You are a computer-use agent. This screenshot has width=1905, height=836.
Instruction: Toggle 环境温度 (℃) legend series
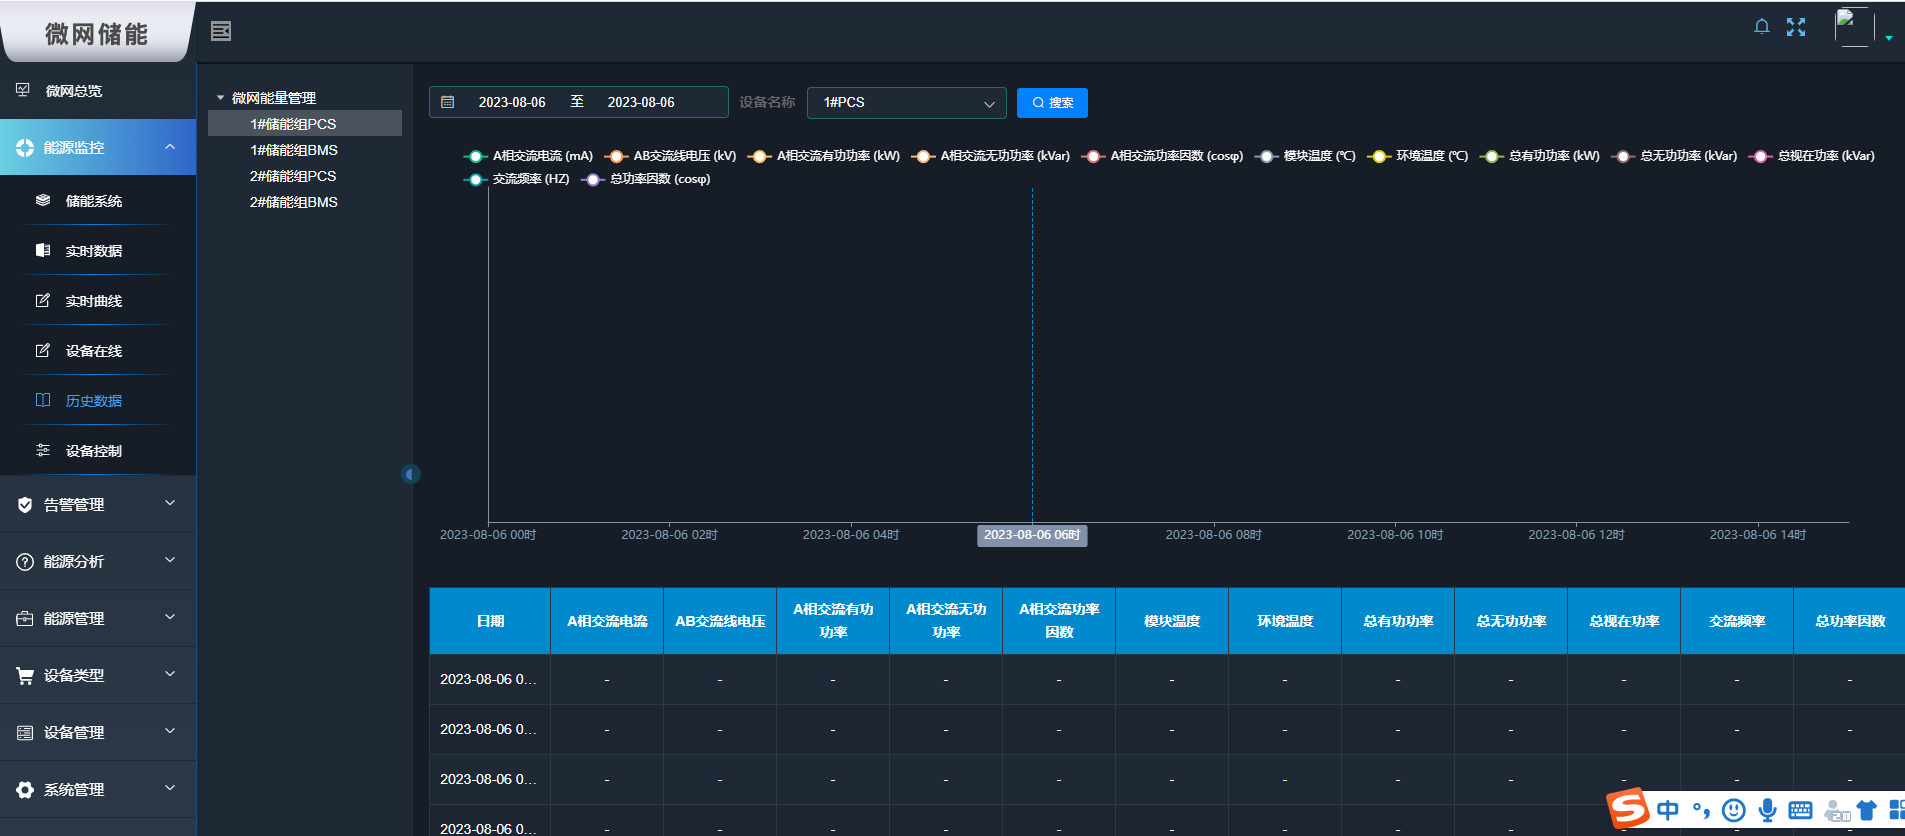tap(1418, 156)
